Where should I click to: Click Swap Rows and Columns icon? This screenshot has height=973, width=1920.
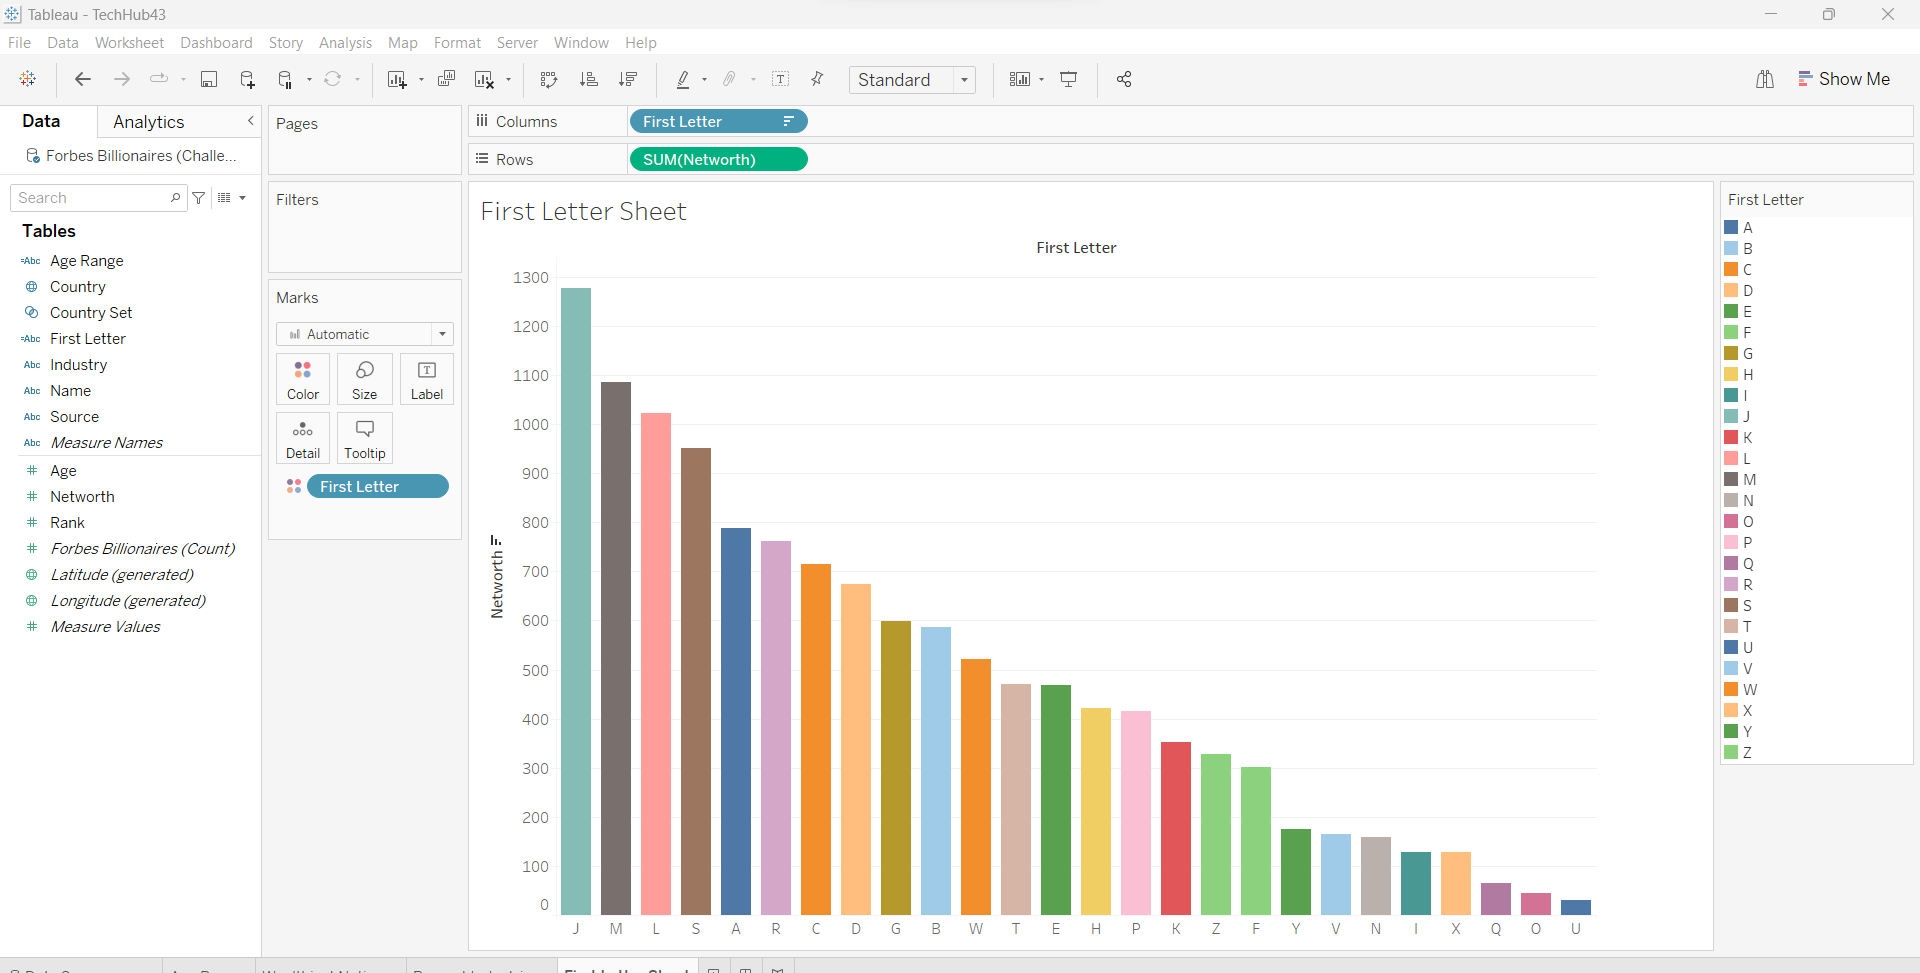pyautogui.click(x=548, y=80)
